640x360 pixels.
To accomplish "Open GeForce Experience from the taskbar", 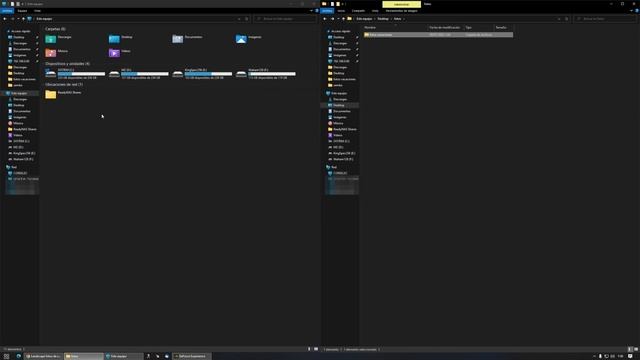I will tap(191, 356).
